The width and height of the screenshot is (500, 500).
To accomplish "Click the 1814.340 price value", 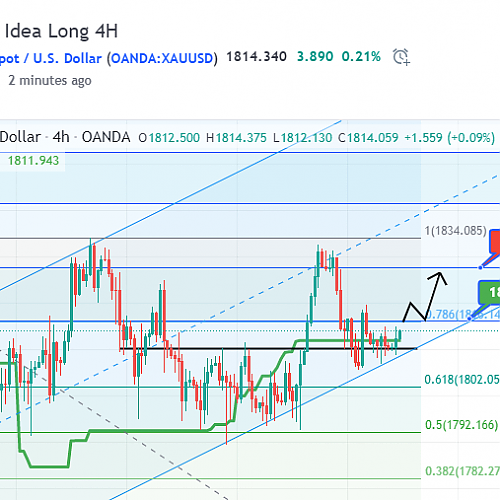I will [256, 56].
